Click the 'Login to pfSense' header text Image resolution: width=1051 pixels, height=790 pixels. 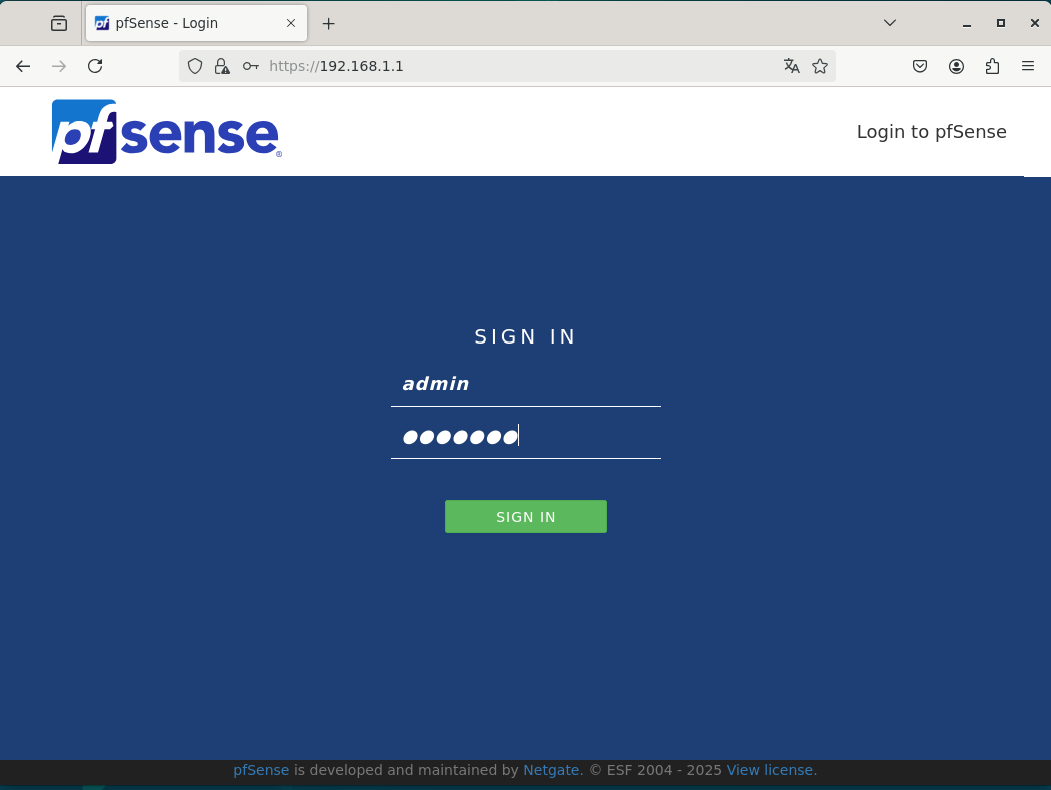pos(932,132)
